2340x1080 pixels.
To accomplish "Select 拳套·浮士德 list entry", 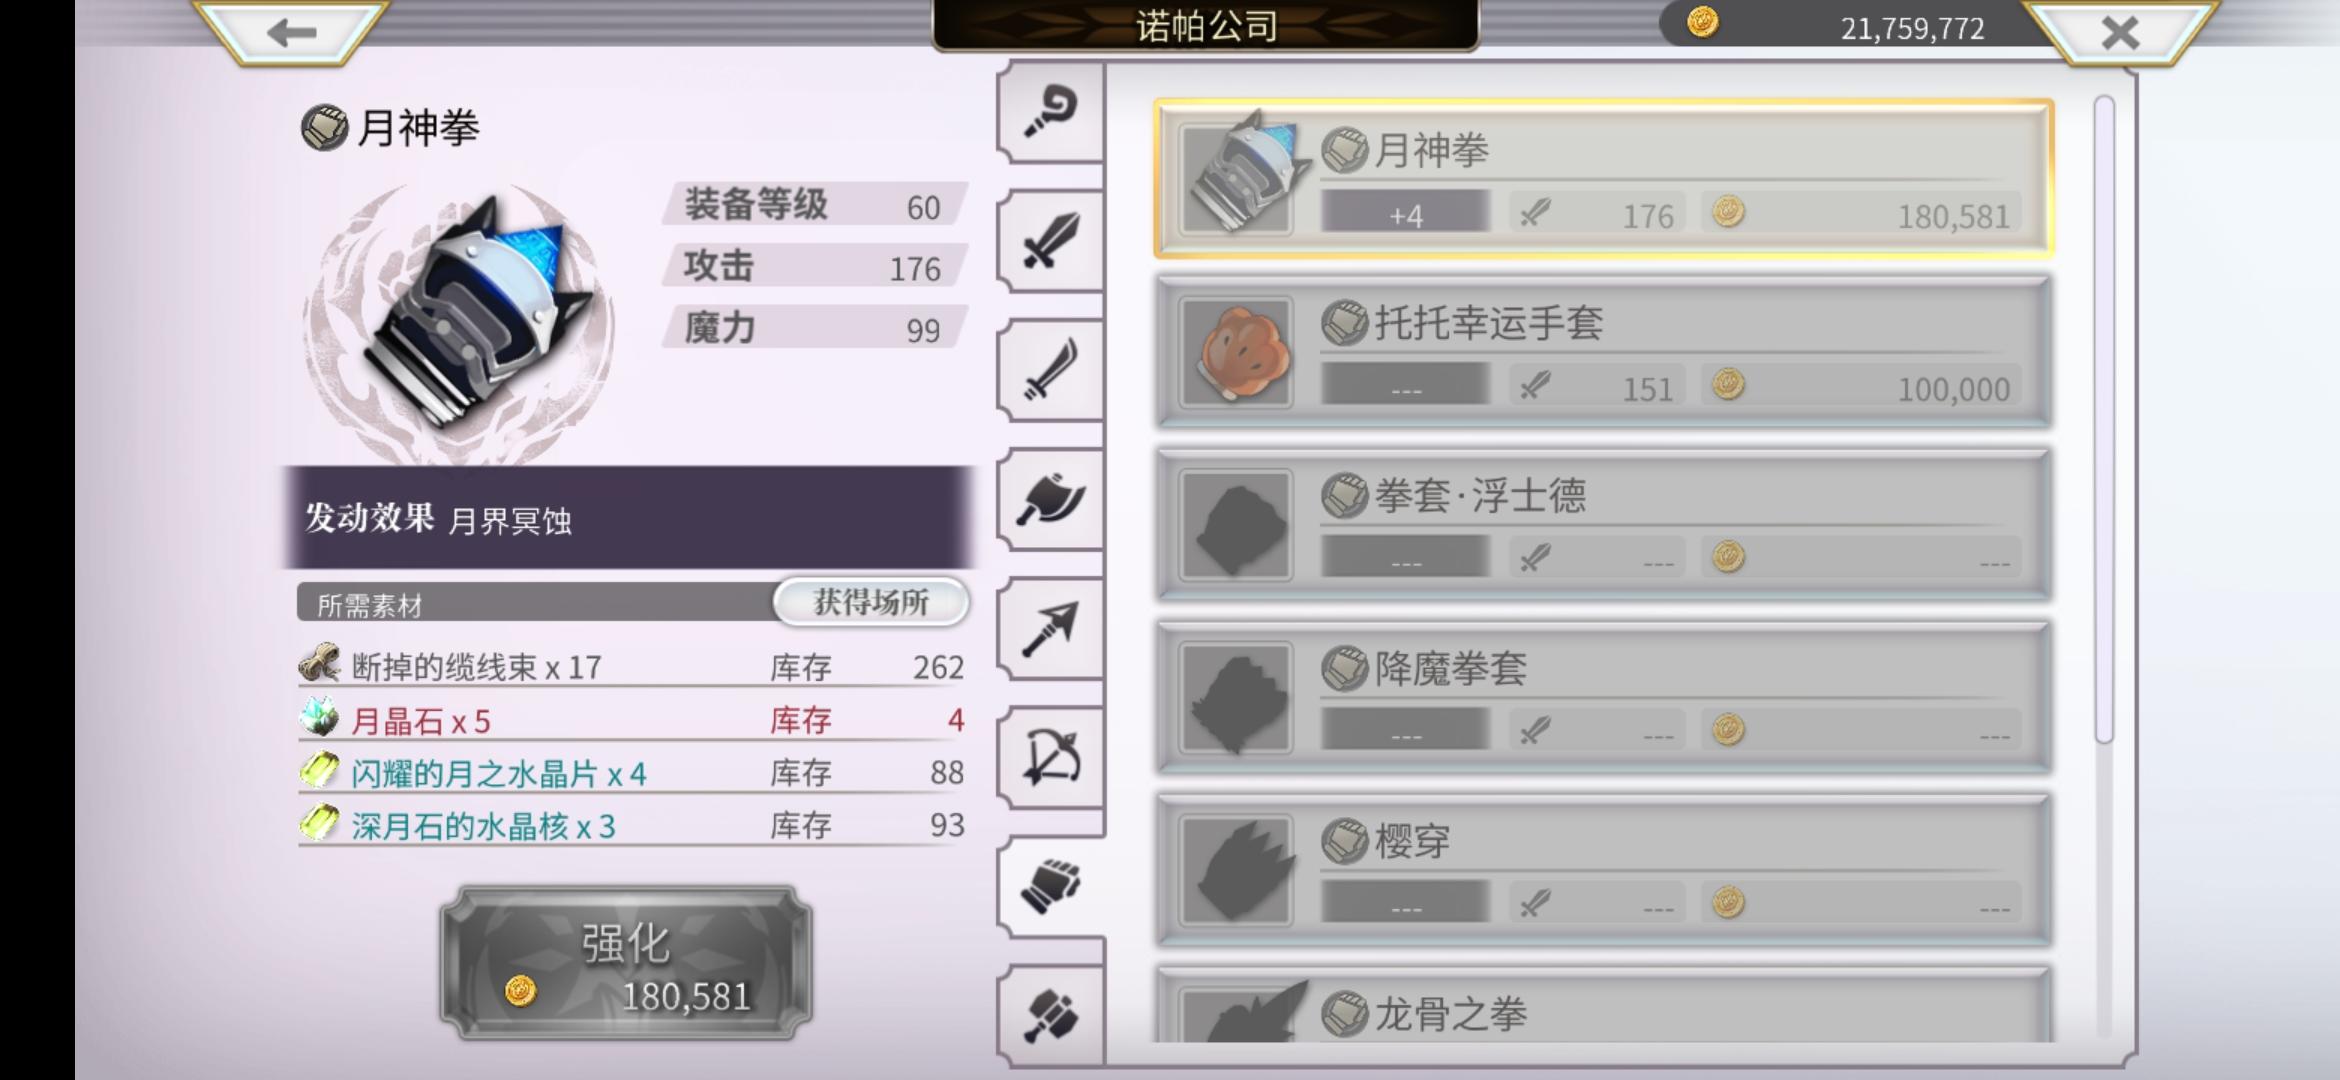I will [1604, 525].
